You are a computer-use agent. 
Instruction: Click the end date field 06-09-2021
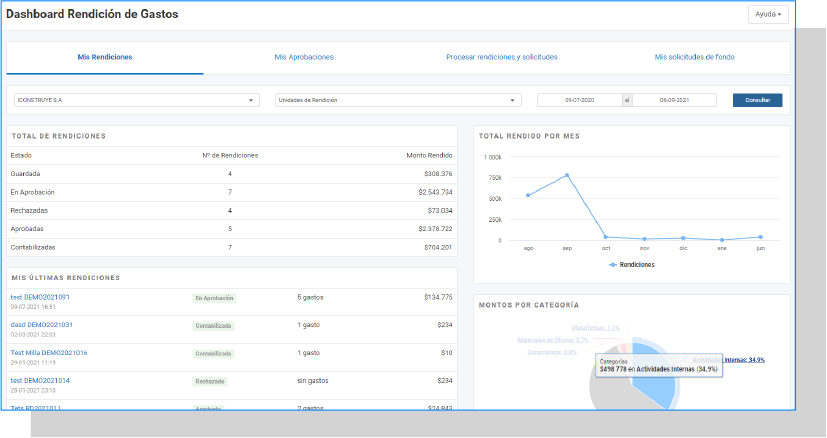click(x=674, y=100)
